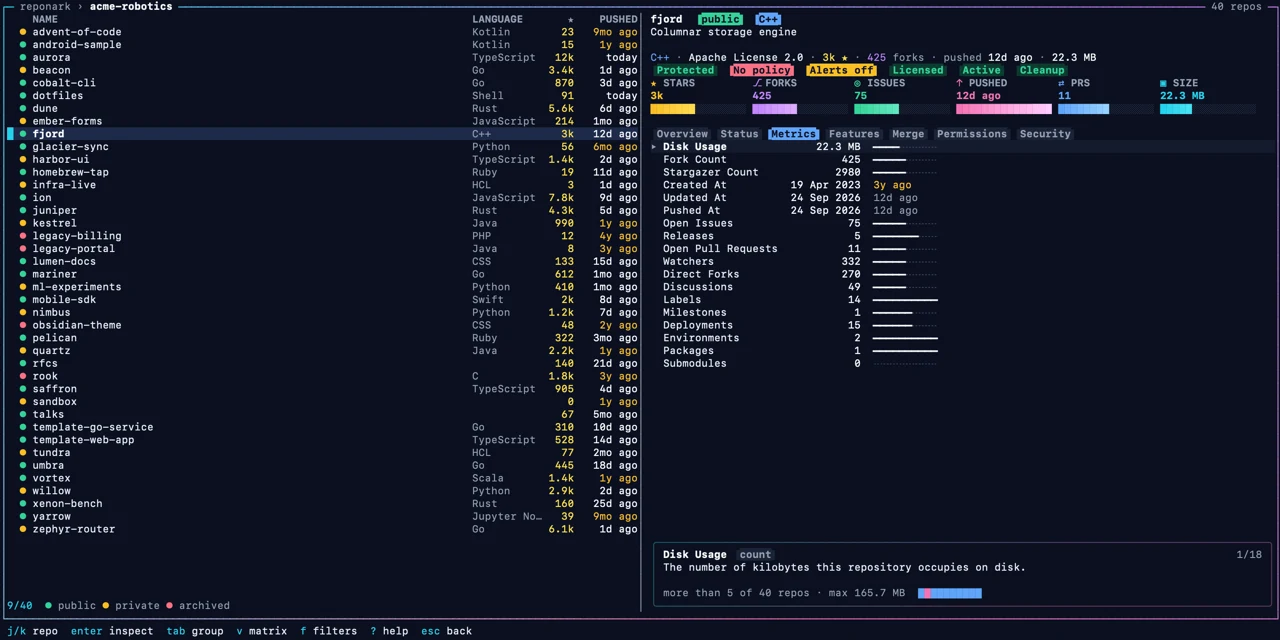Click the star column header icon
Screen dimensions: 1280x640
(x=571, y=19)
